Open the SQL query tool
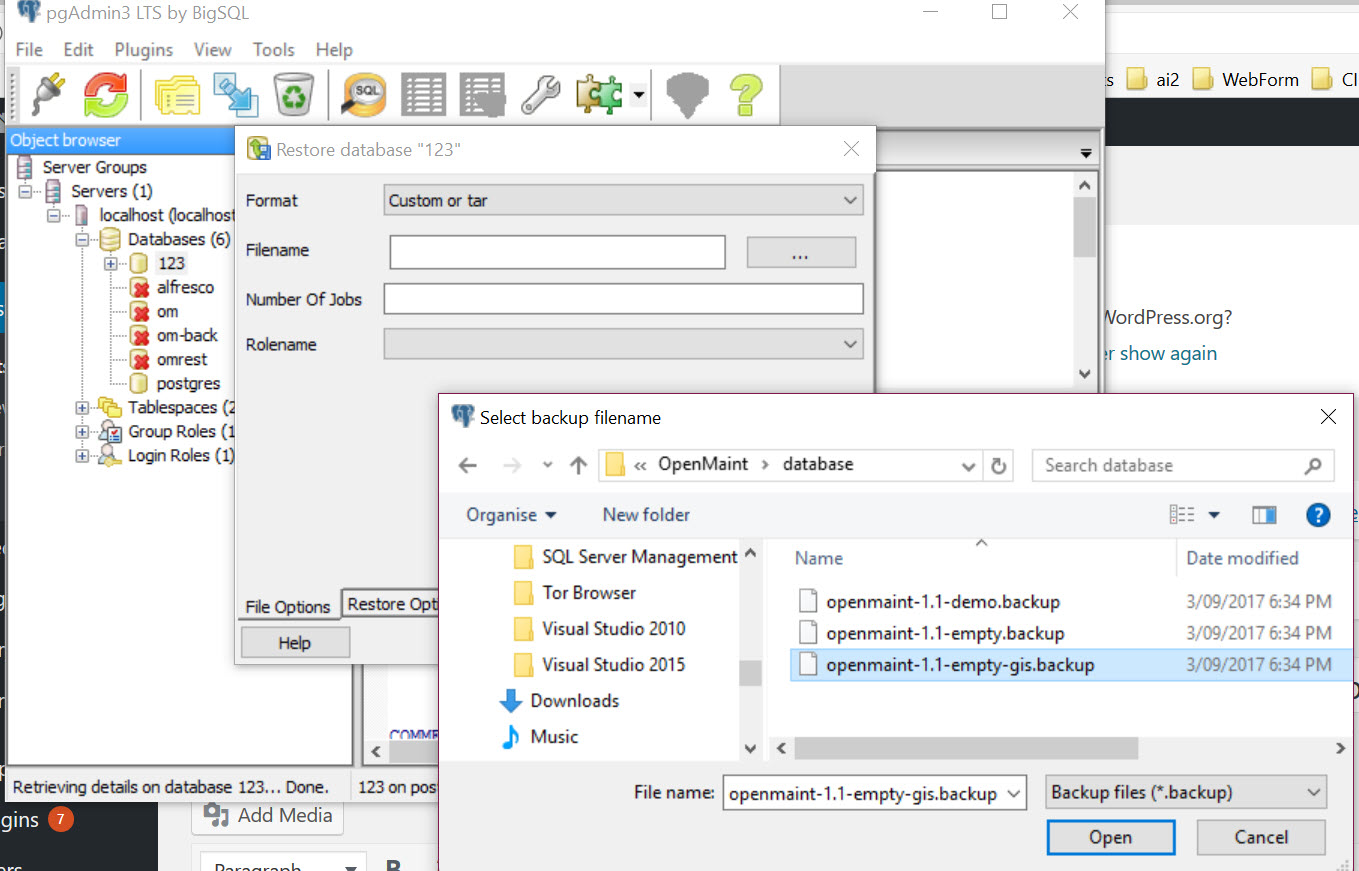1359x871 pixels. point(362,94)
